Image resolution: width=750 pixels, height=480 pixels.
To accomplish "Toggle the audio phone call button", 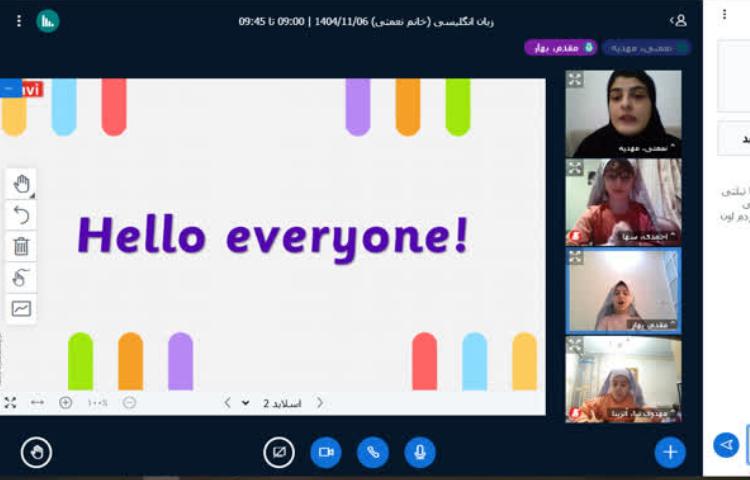I will pos(373,452).
